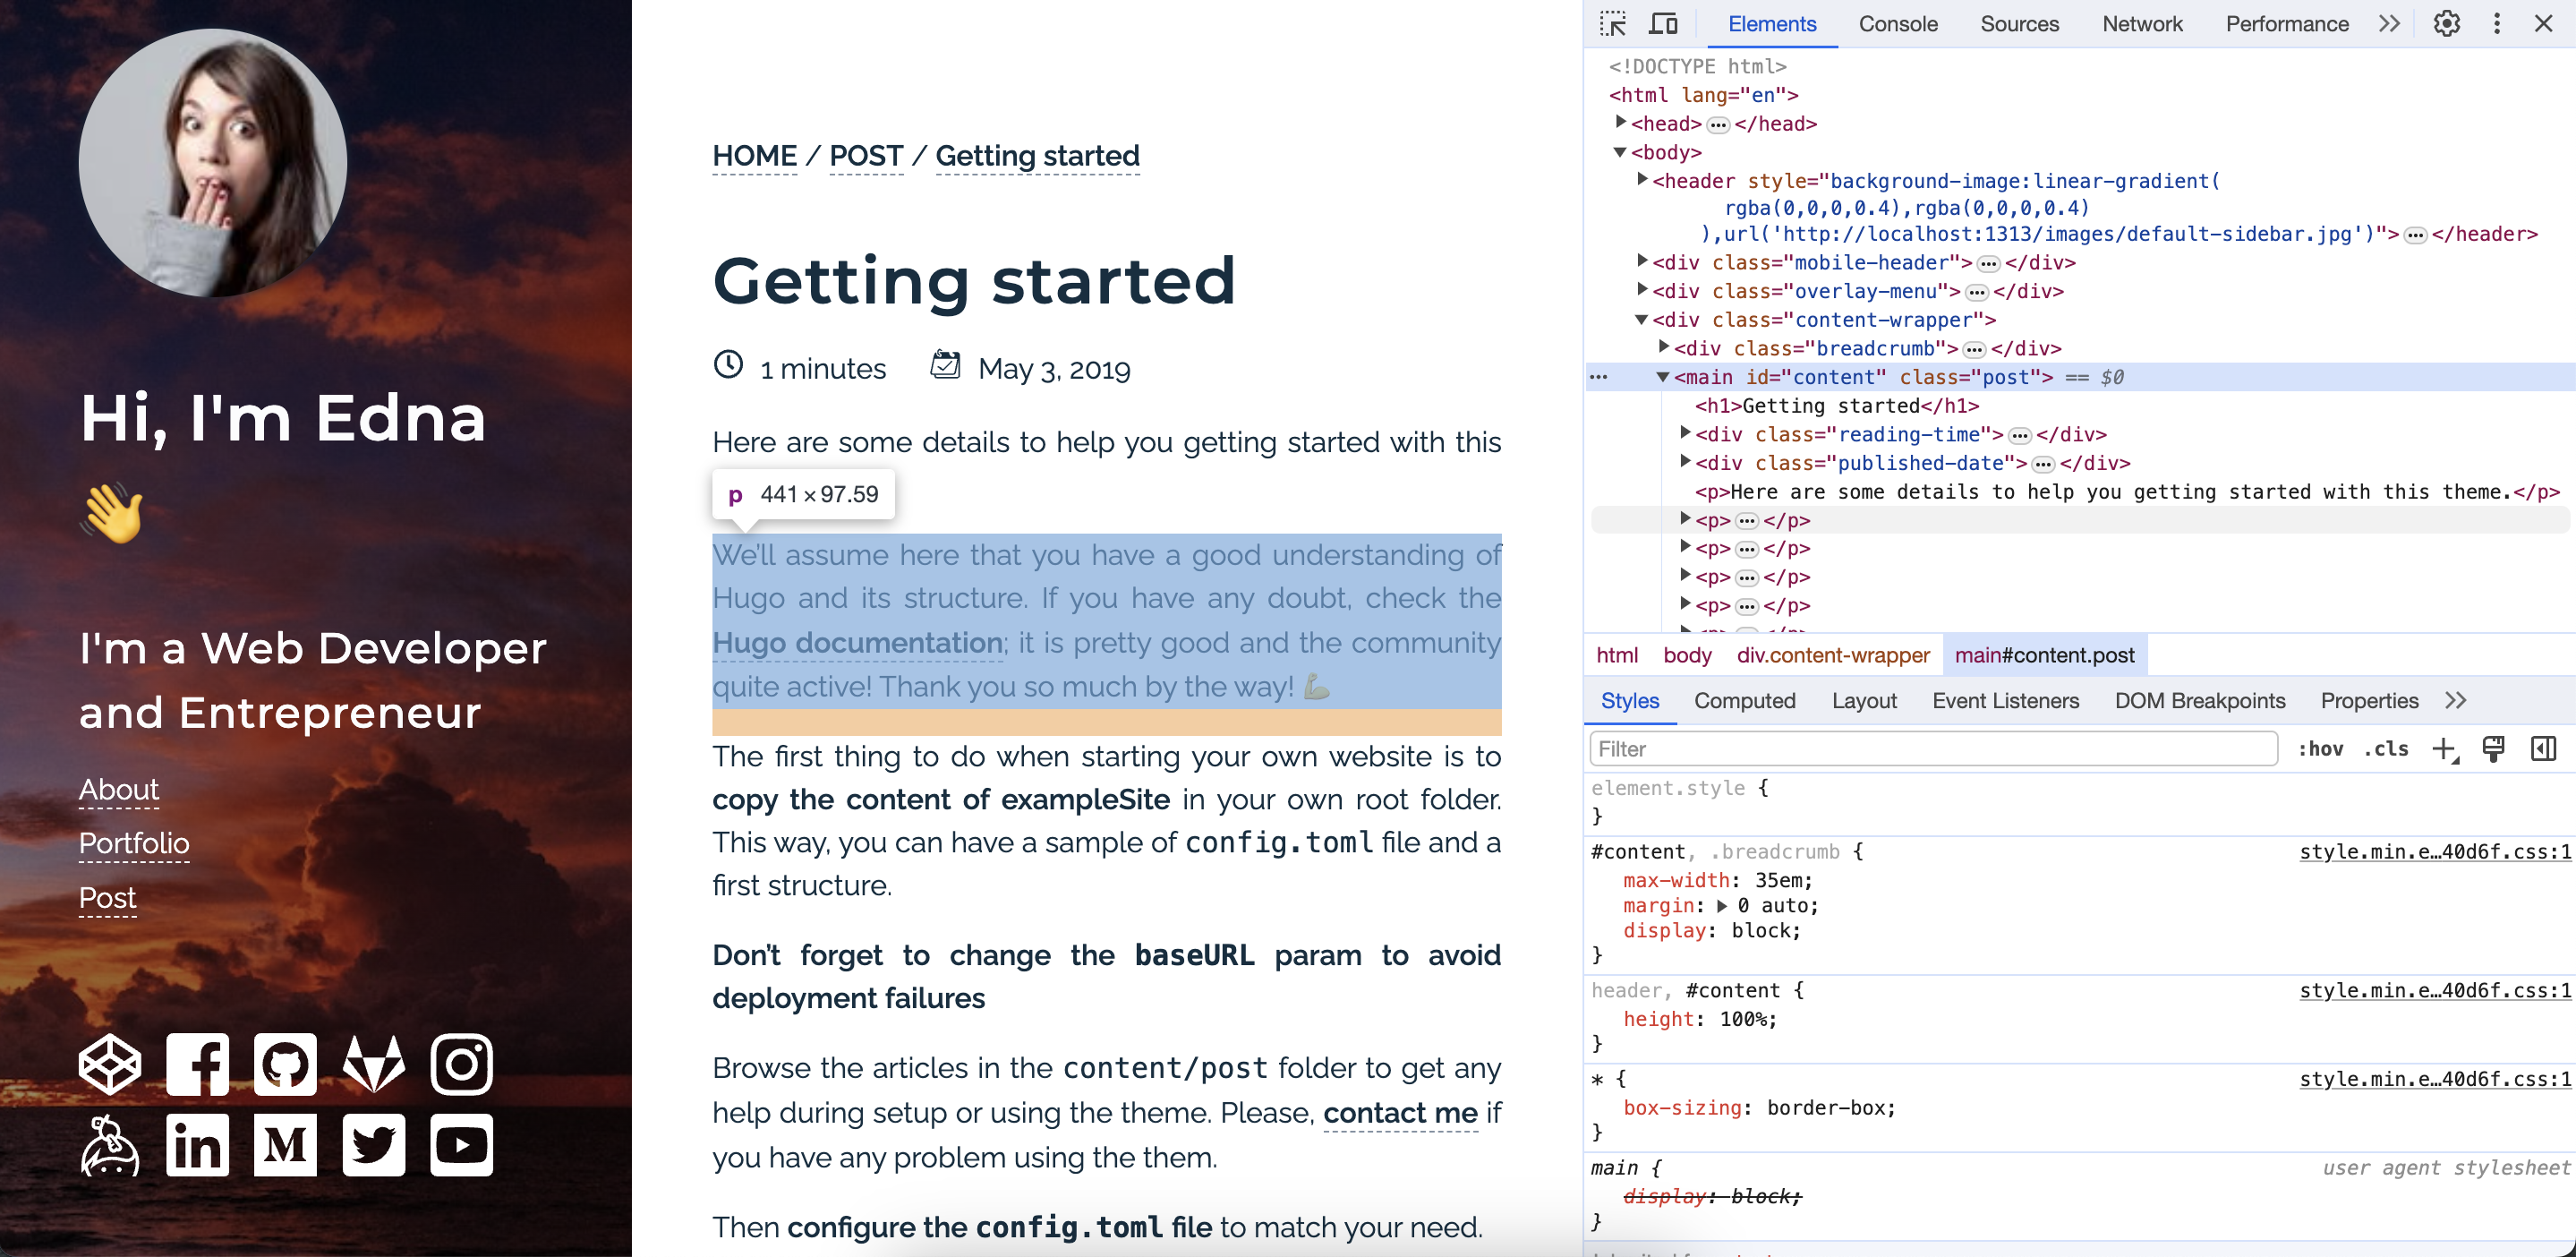Toggle the device toolbar icon

pos(1664,24)
